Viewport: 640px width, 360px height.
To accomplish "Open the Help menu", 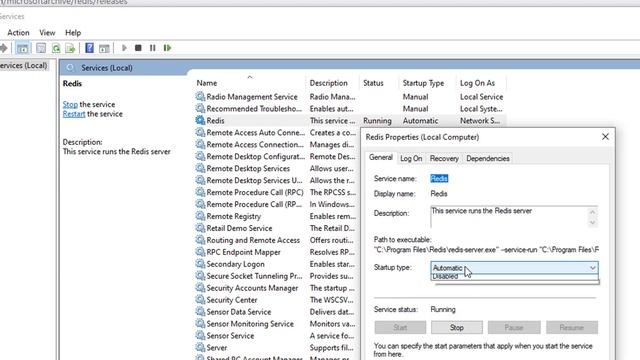I will (x=73, y=33).
